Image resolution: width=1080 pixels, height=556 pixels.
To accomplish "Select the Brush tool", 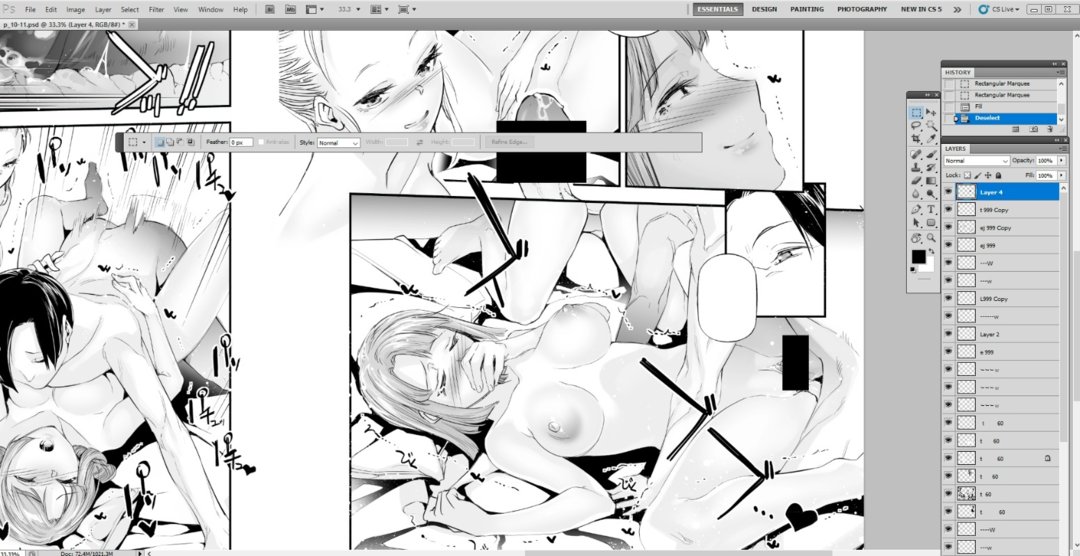I will (x=931, y=154).
